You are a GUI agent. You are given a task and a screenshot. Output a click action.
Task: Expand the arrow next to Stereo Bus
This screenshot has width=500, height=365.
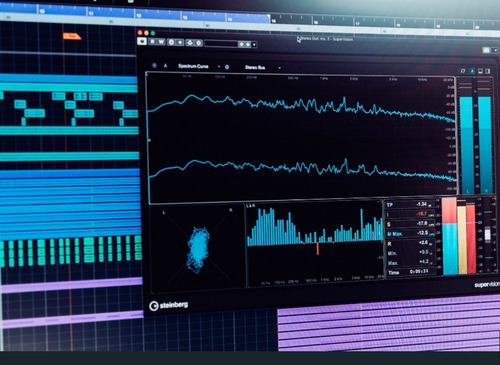pos(279,68)
